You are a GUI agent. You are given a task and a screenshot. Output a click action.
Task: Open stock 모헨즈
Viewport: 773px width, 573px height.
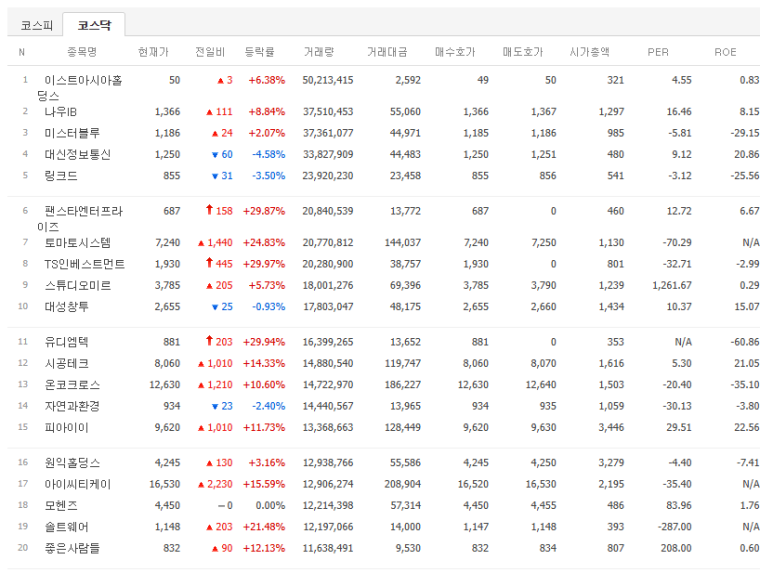(61, 505)
